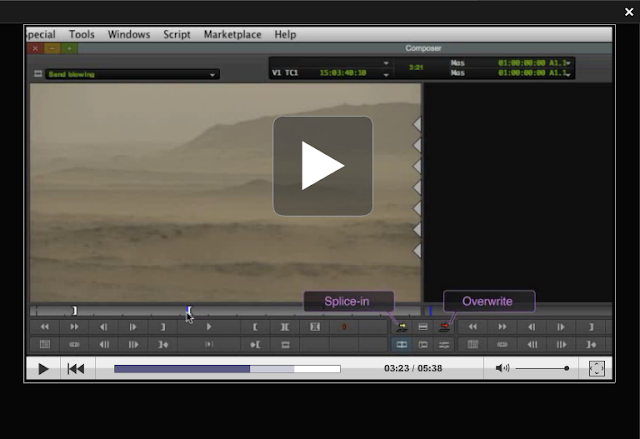
Task: Toggle the video player mute speaker icon
Action: tap(502, 368)
